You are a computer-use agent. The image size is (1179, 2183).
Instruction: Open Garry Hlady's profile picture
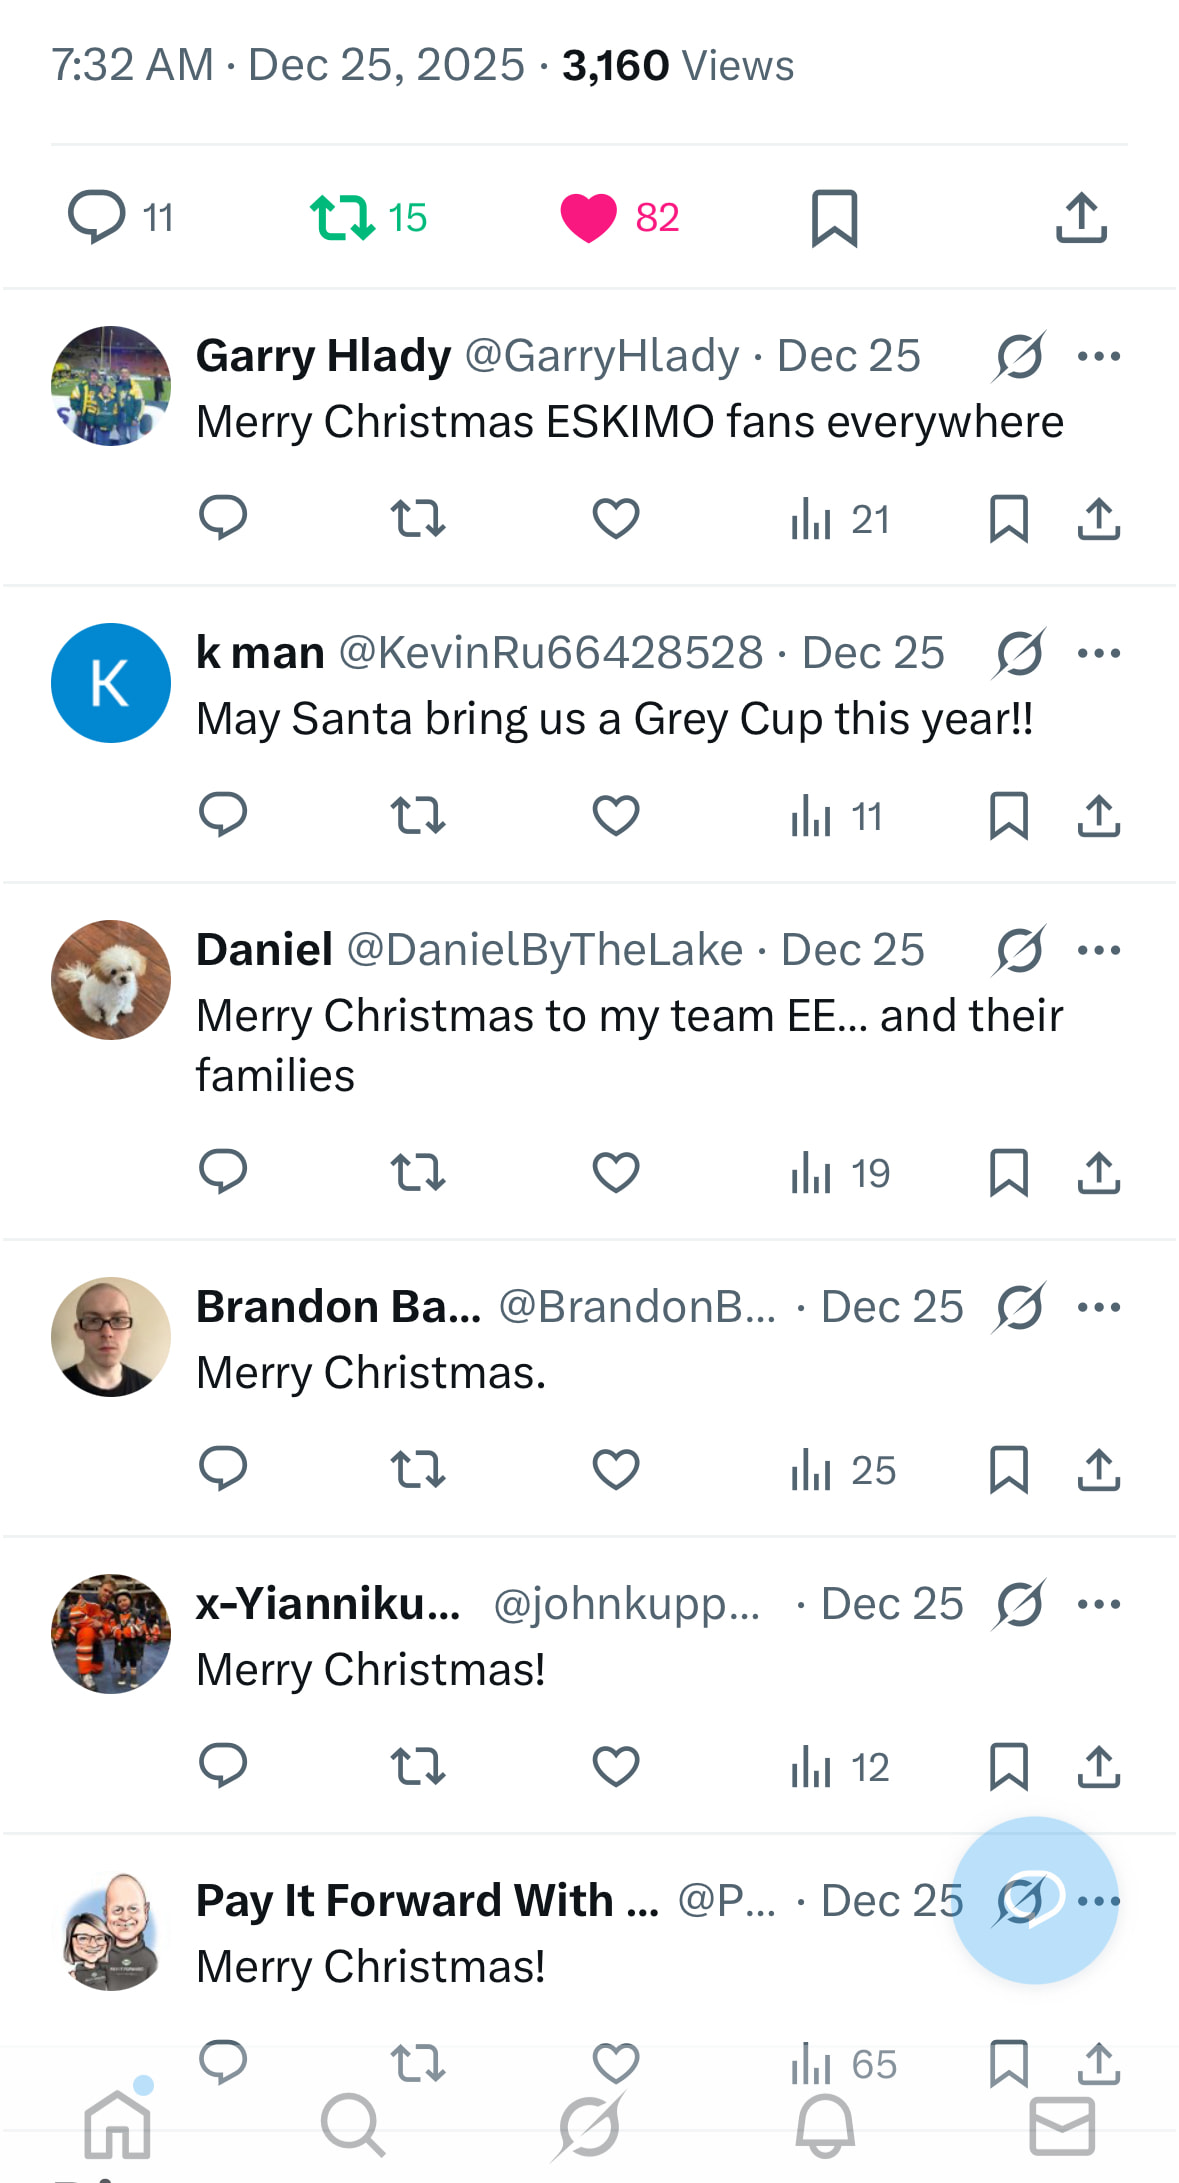click(111, 386)
